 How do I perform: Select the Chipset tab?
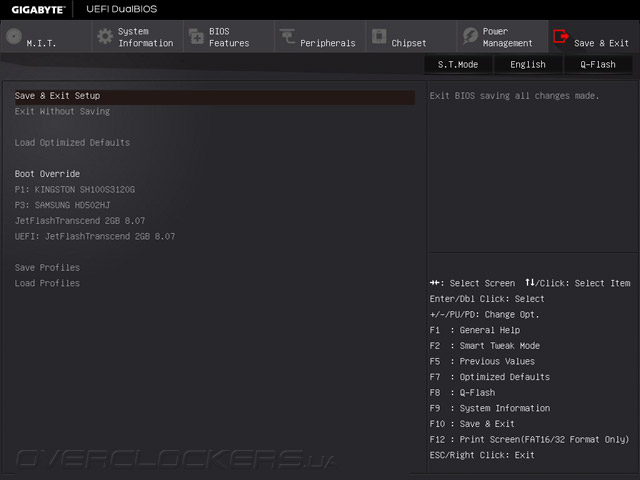click(x=411, y=36)
